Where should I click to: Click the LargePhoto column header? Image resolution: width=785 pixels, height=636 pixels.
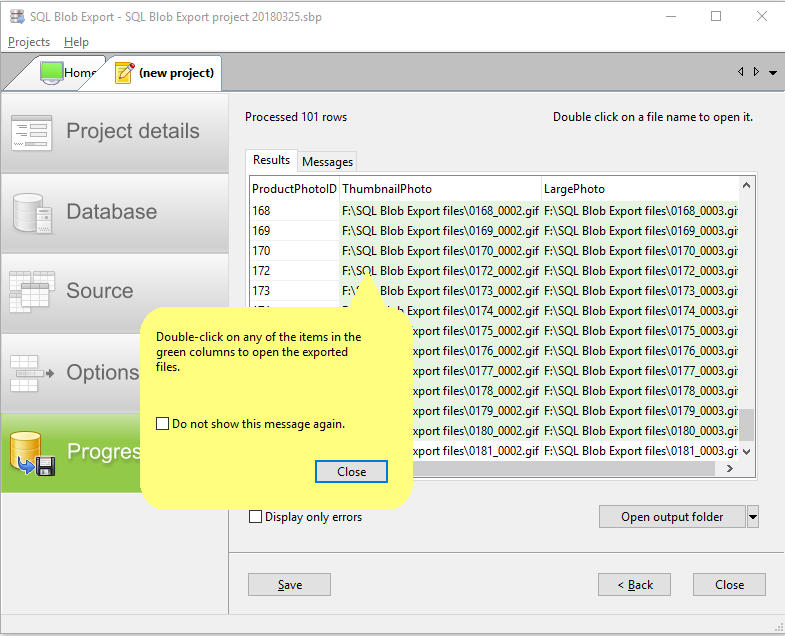point(640,189)
